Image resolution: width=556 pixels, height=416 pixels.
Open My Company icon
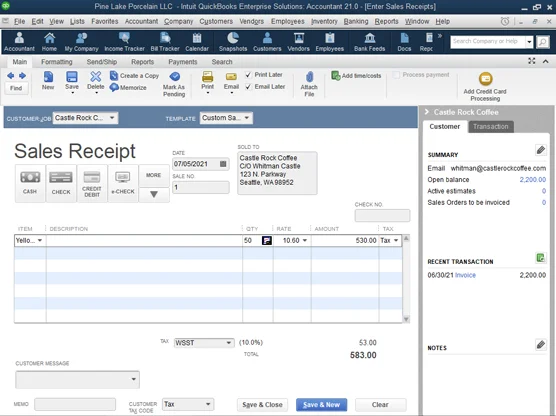tap(81, 42)
